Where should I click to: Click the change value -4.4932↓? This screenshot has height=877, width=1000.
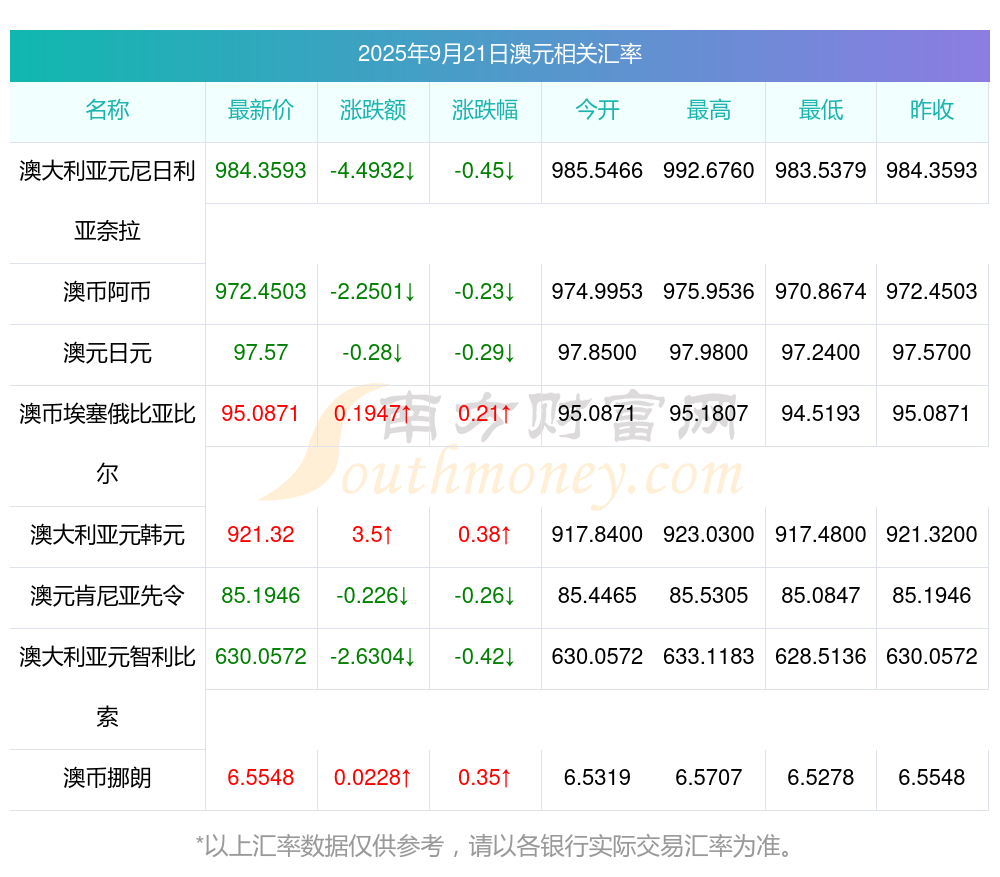coord(373,170)
